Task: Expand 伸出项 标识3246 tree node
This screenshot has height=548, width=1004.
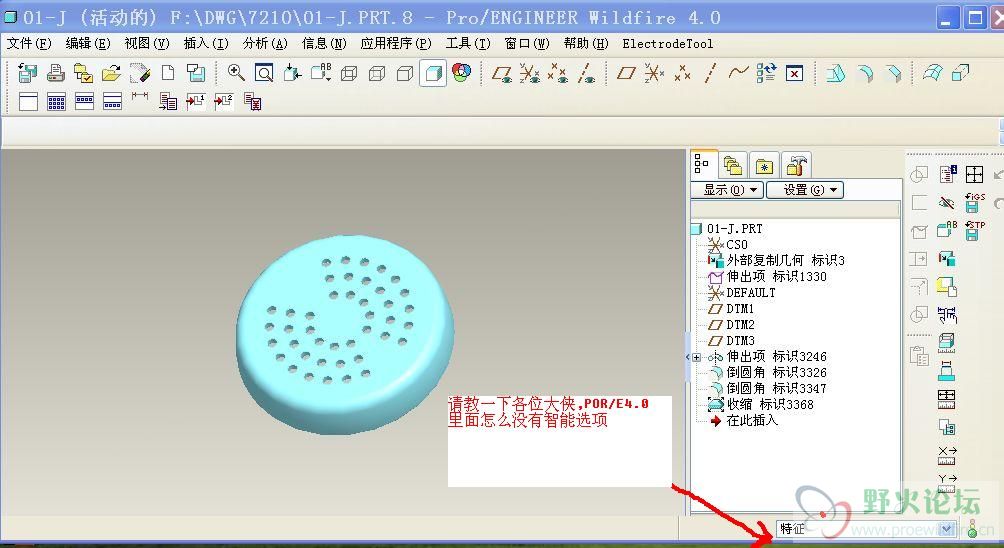Action: 697,357
